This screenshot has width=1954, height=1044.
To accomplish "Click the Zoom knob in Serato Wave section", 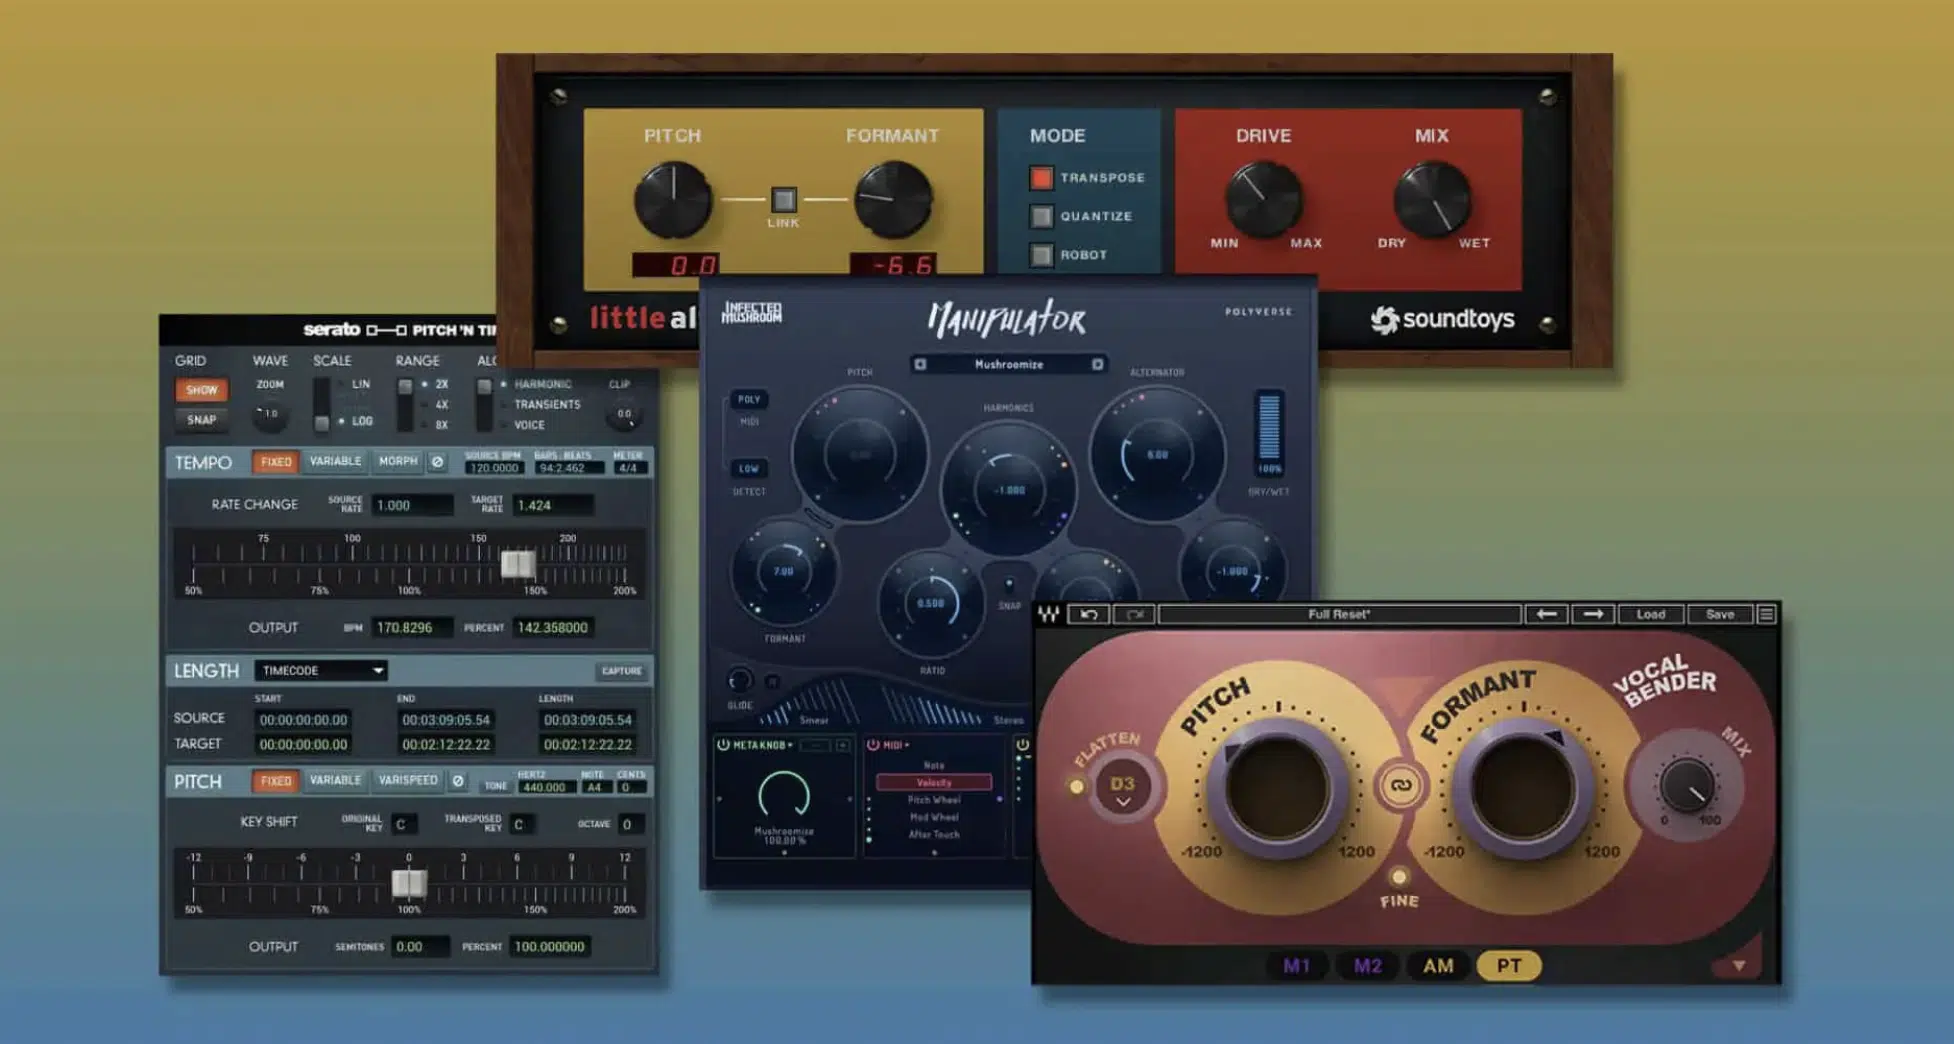I will [x=269, y=414].
